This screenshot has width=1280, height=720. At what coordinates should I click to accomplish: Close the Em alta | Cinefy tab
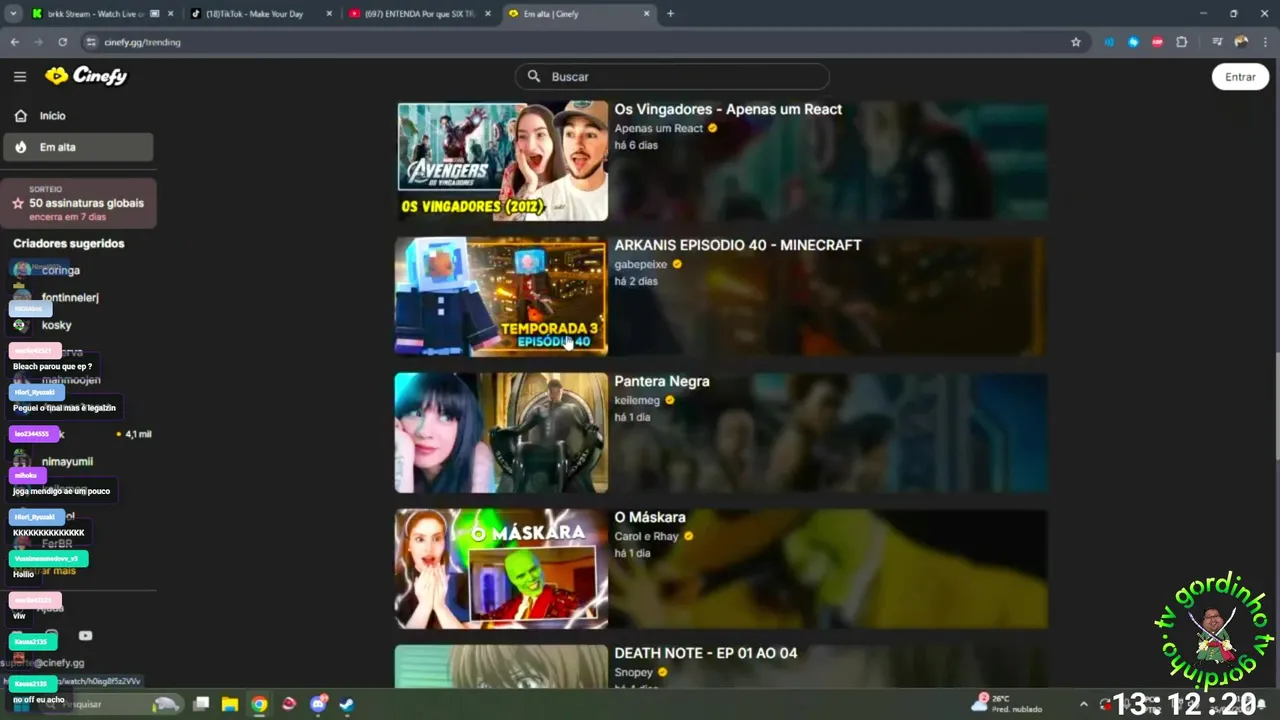click(x=646, y=14)
